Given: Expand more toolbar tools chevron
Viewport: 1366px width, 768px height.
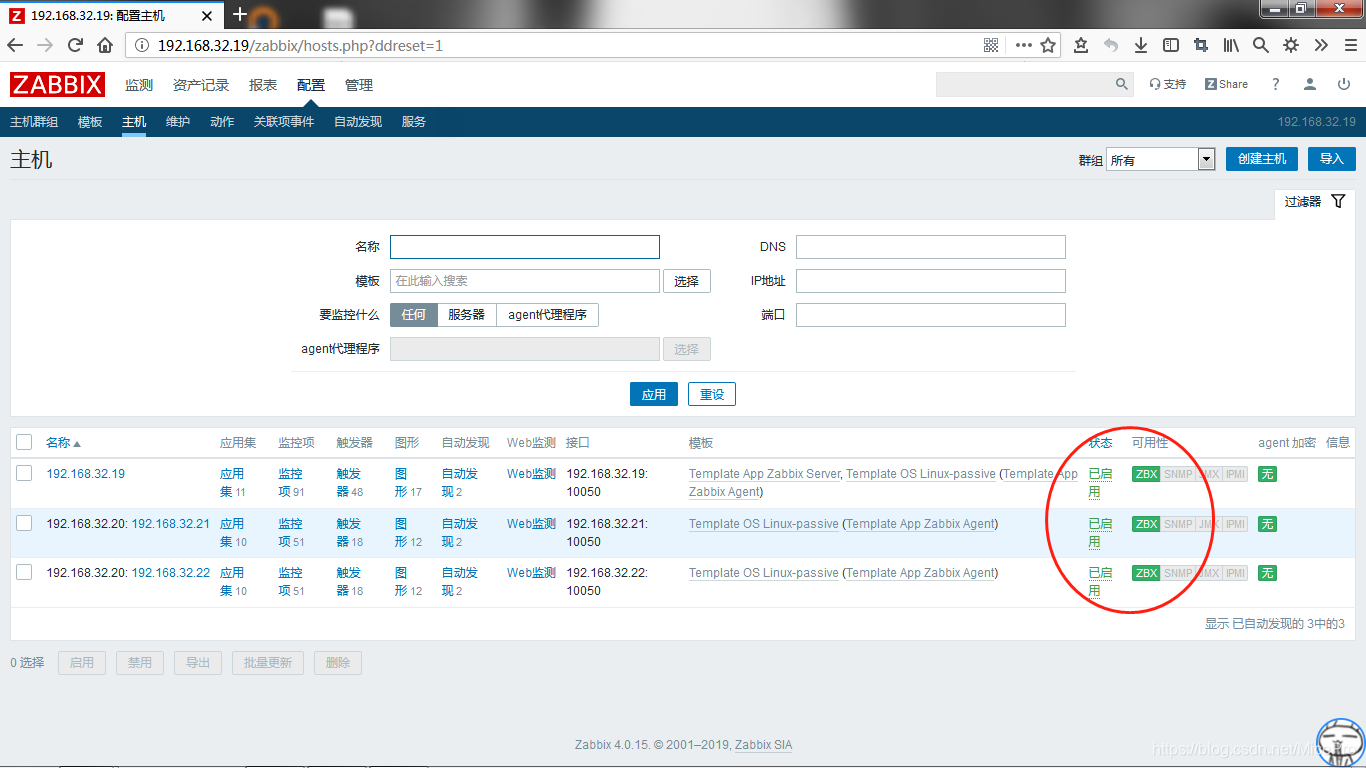Looking at the screenshot, I should point(1321,45).
